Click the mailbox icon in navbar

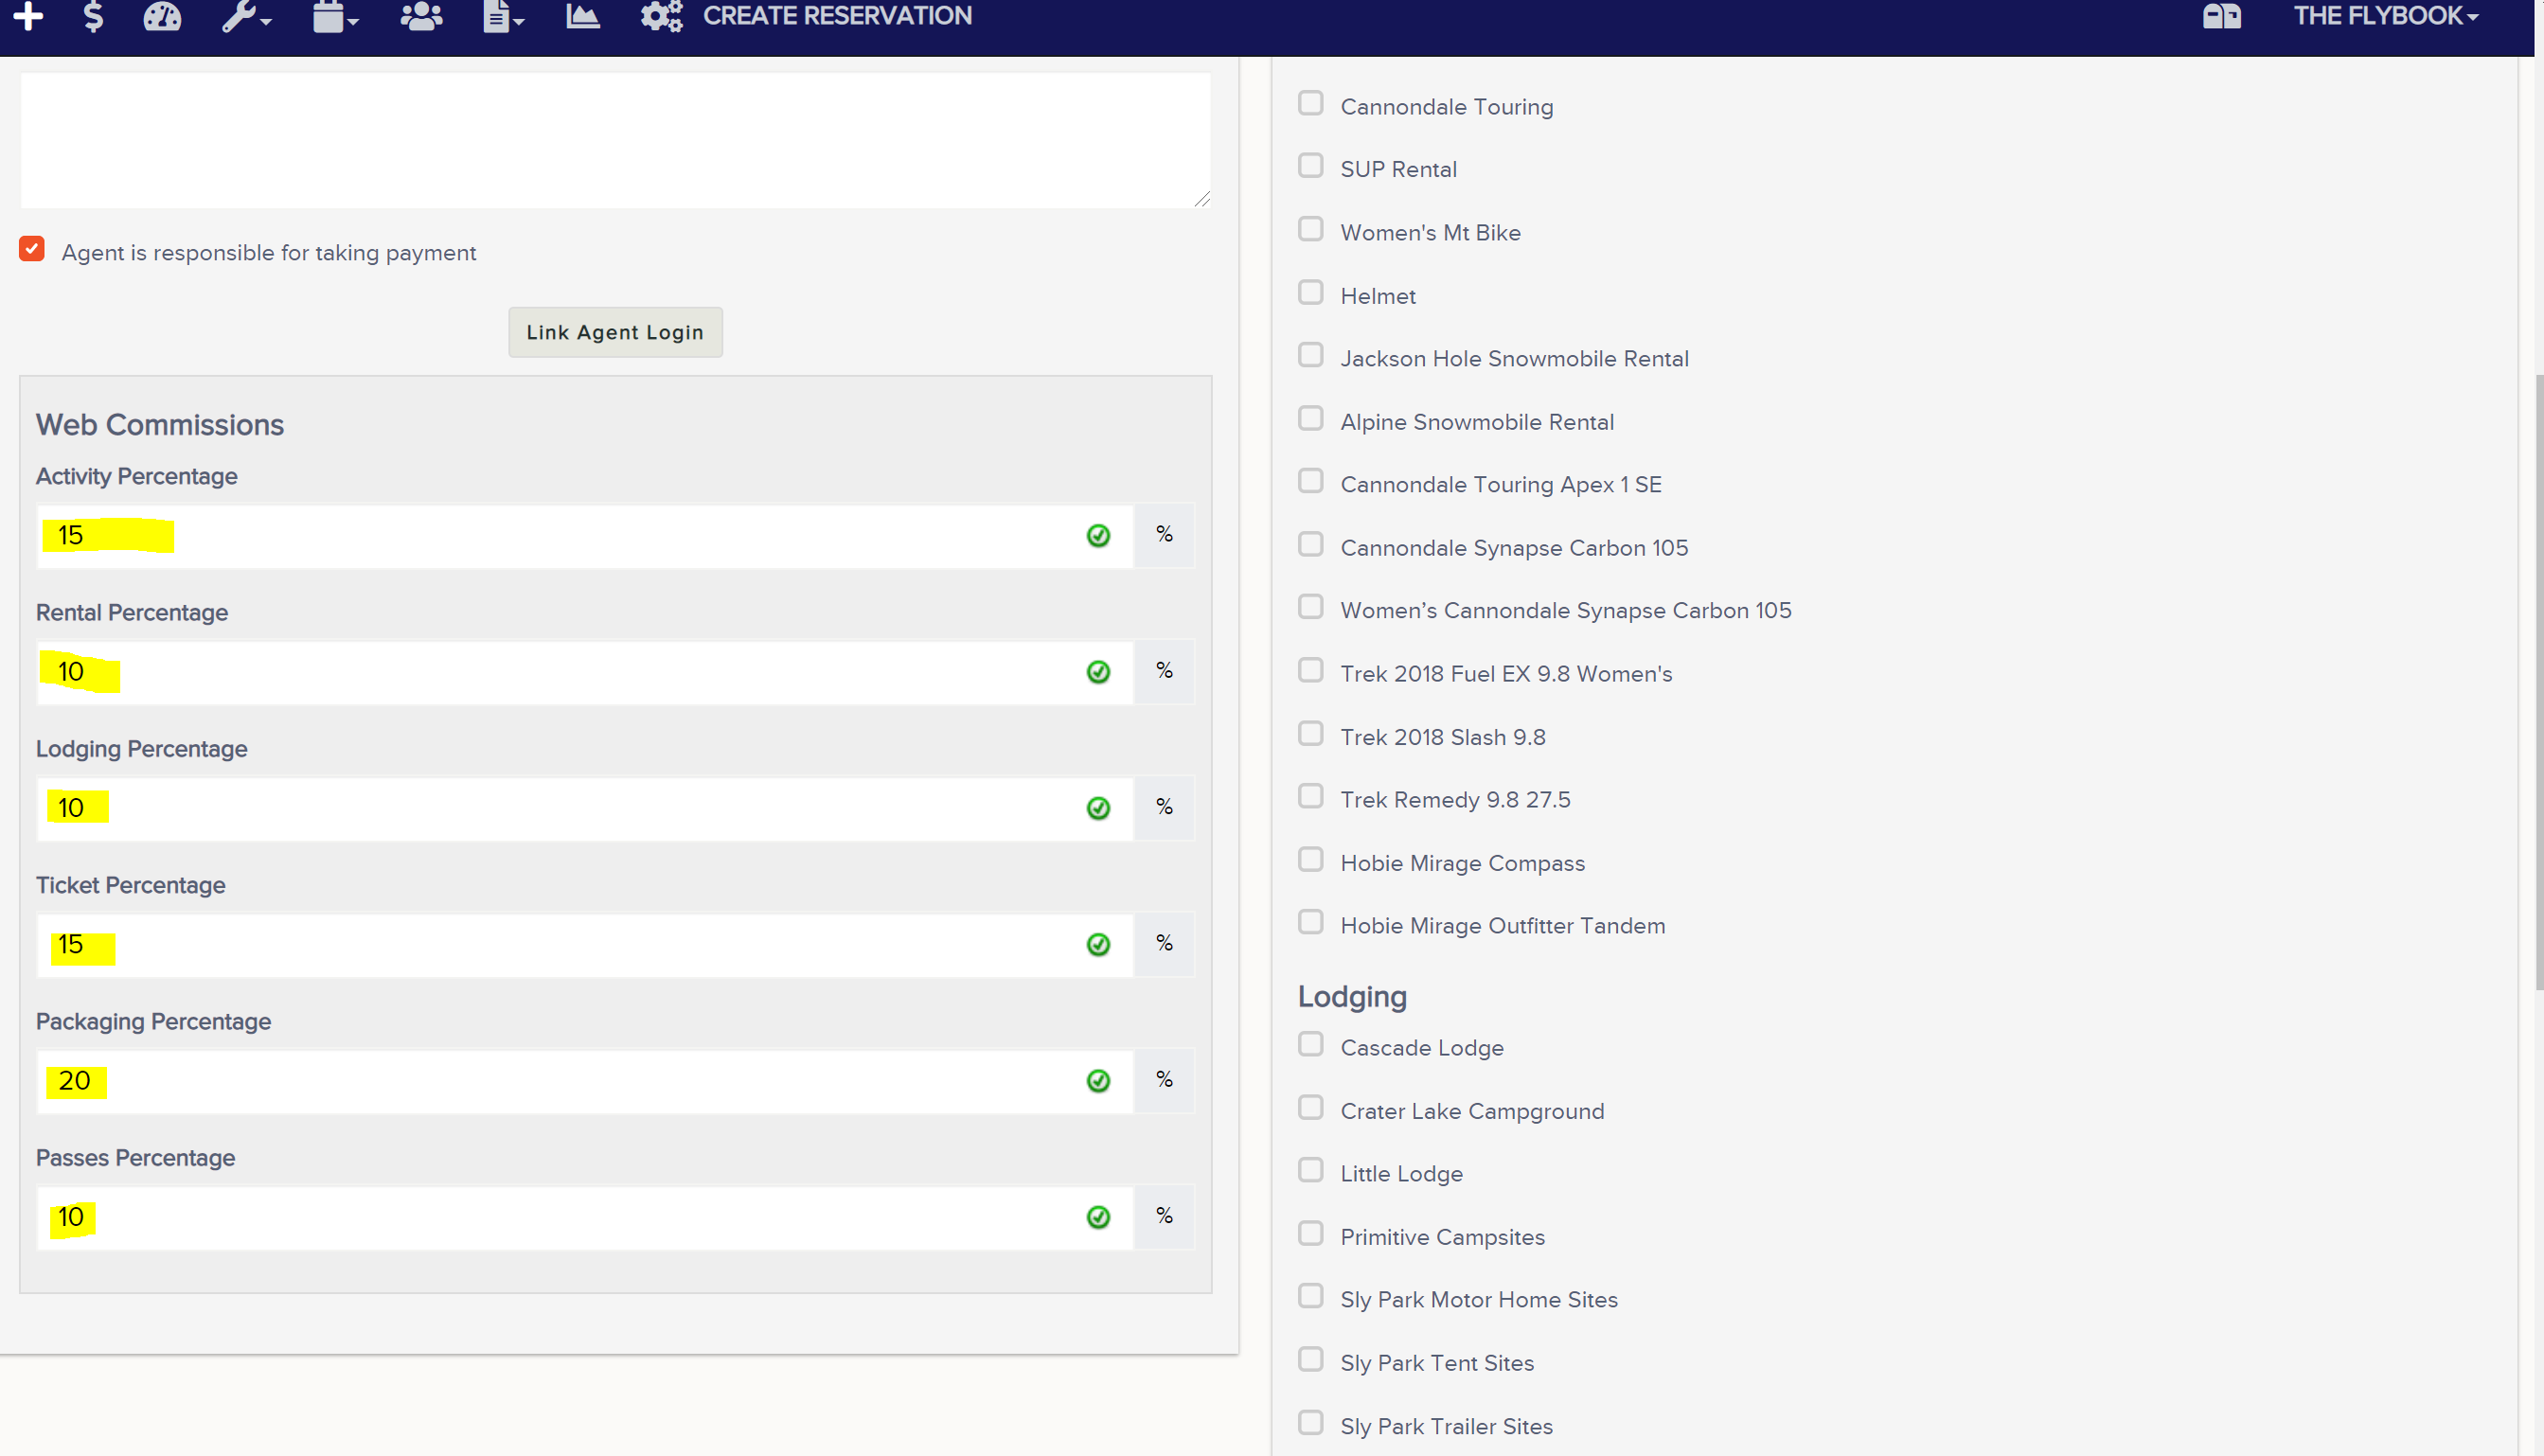2222,16
